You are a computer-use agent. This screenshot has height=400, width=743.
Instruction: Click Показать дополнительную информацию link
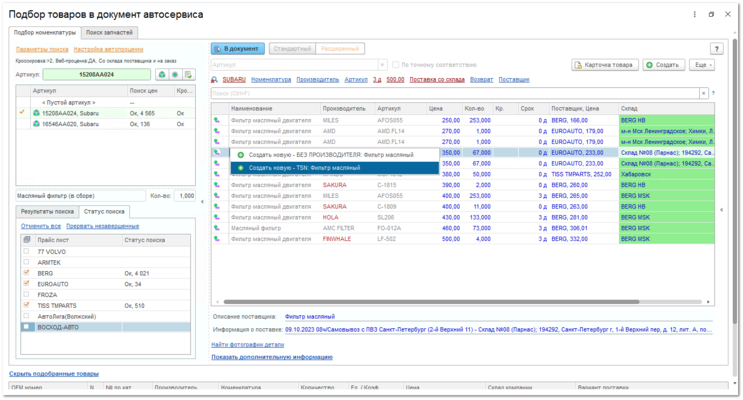(x=272, y=357)
